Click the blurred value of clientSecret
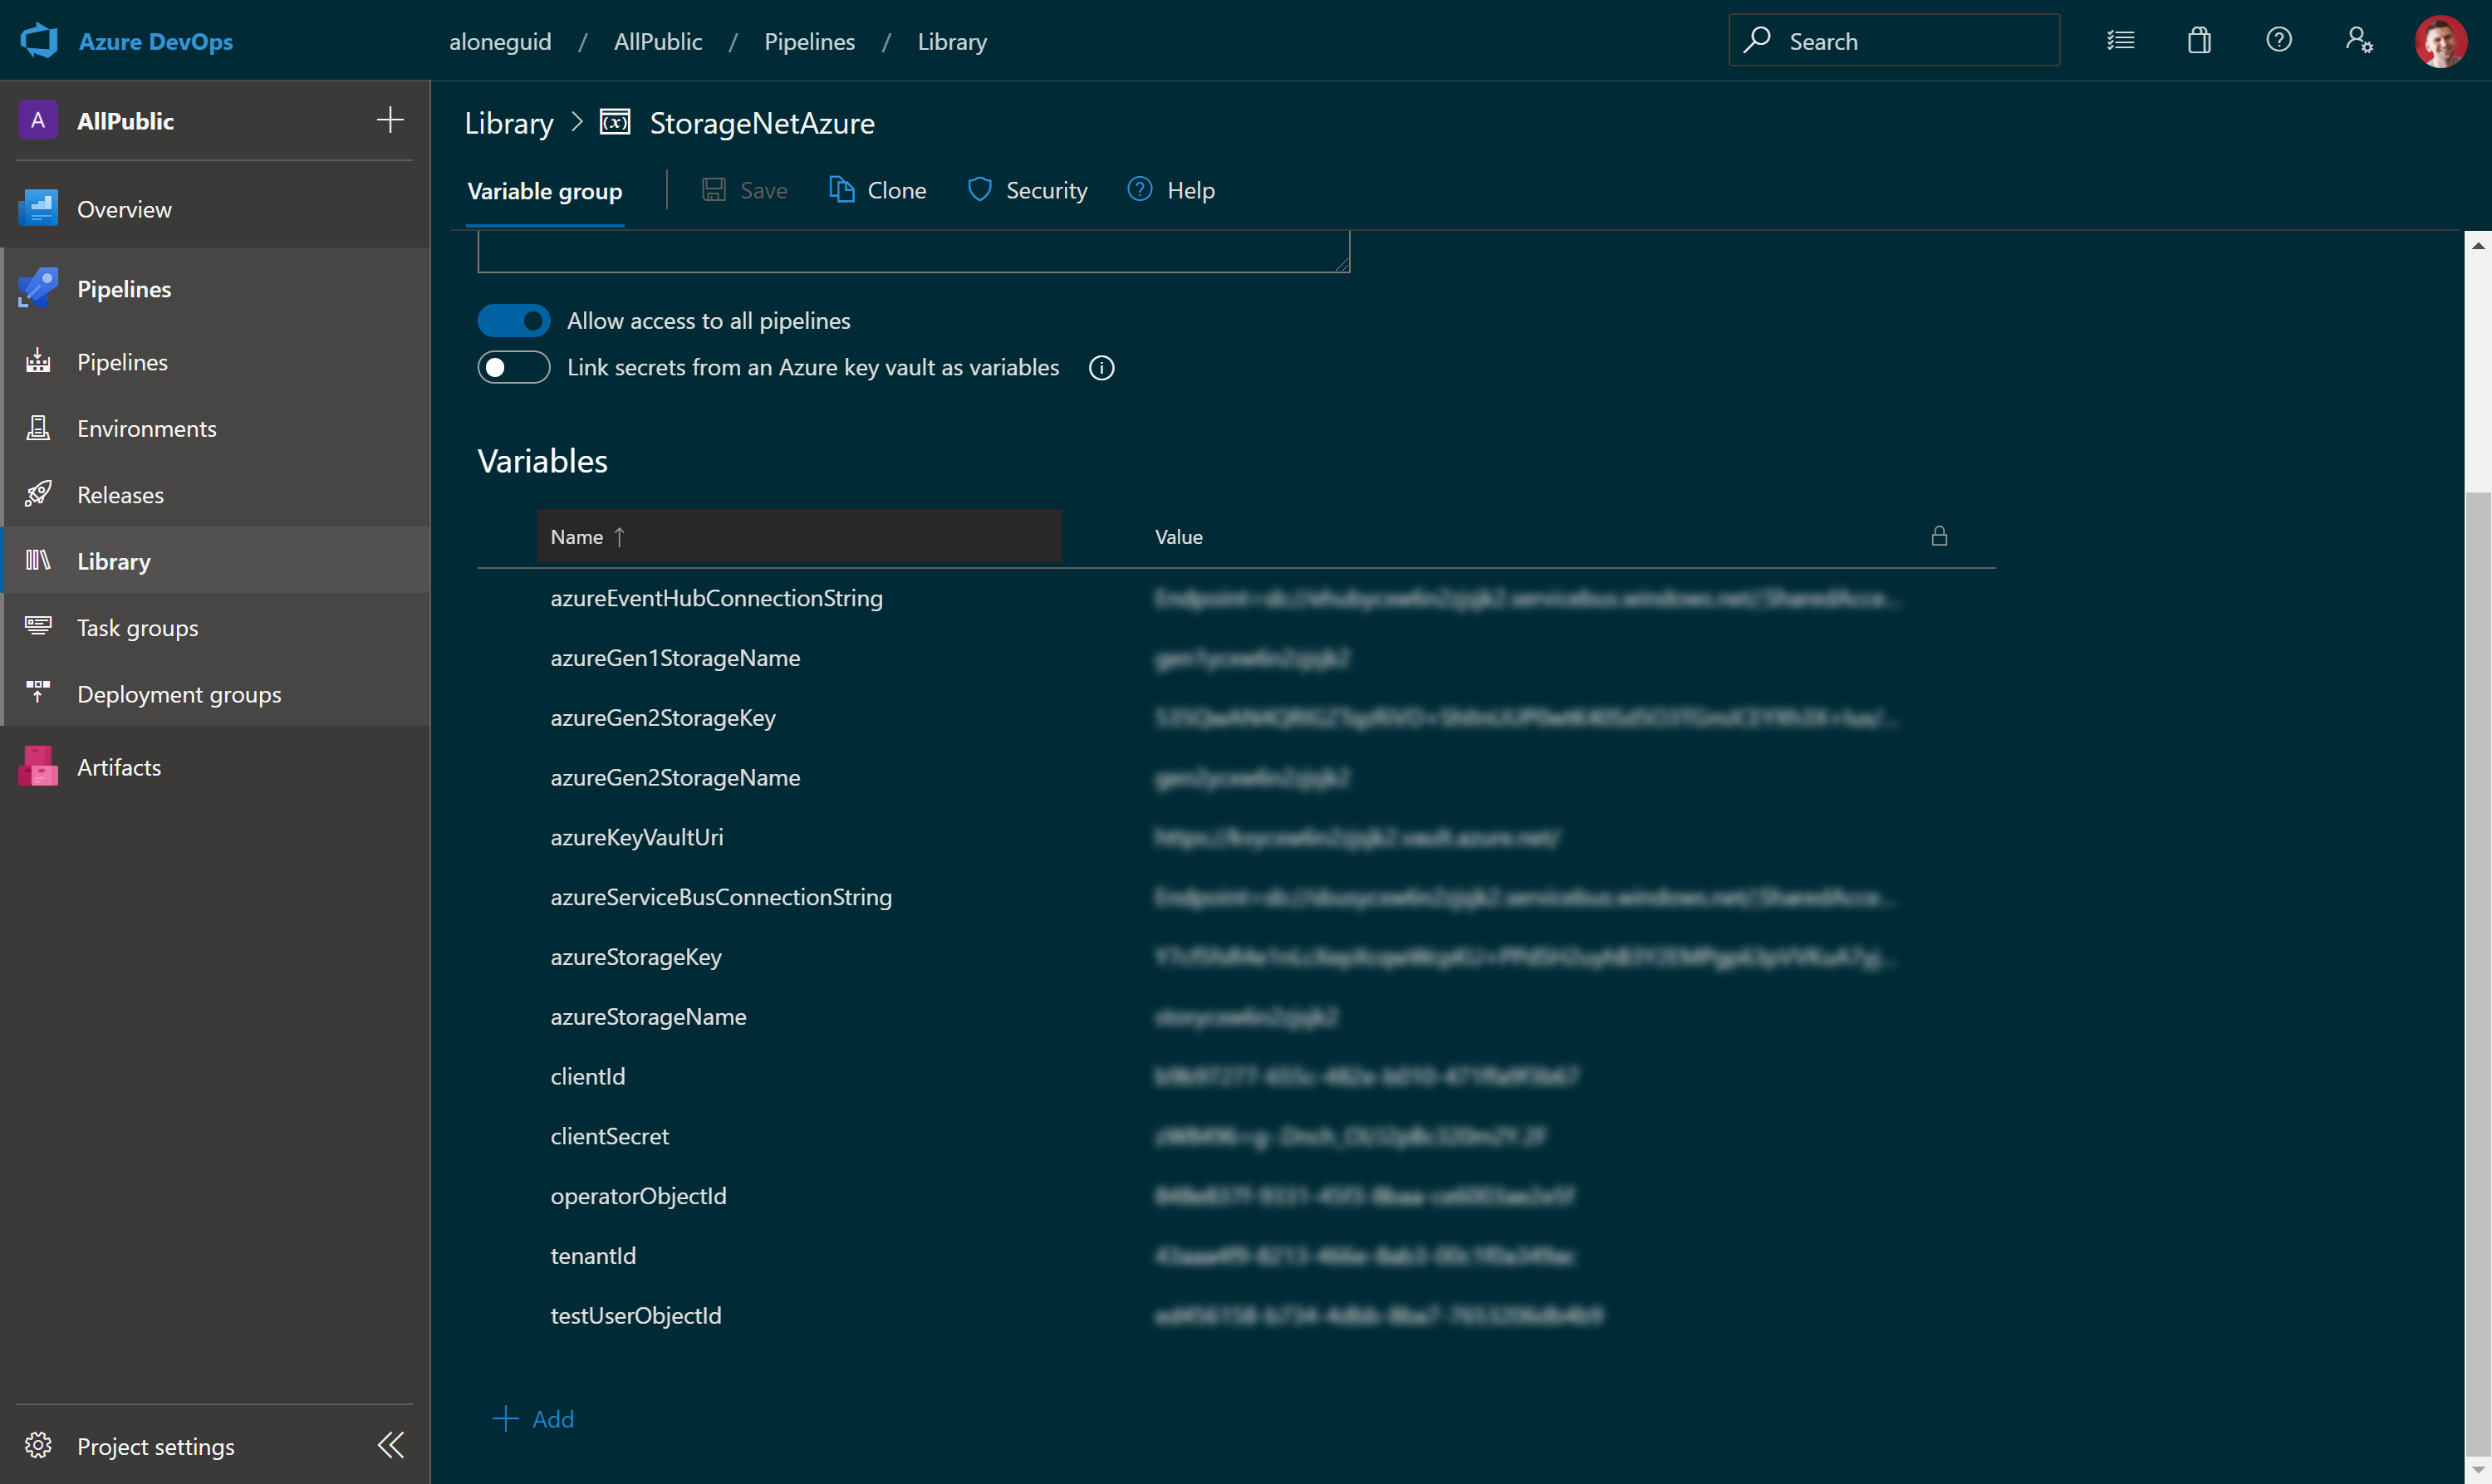Image resolution: width=2492 pixels, height=1484 pixels. click(x=1350, y=1136)
